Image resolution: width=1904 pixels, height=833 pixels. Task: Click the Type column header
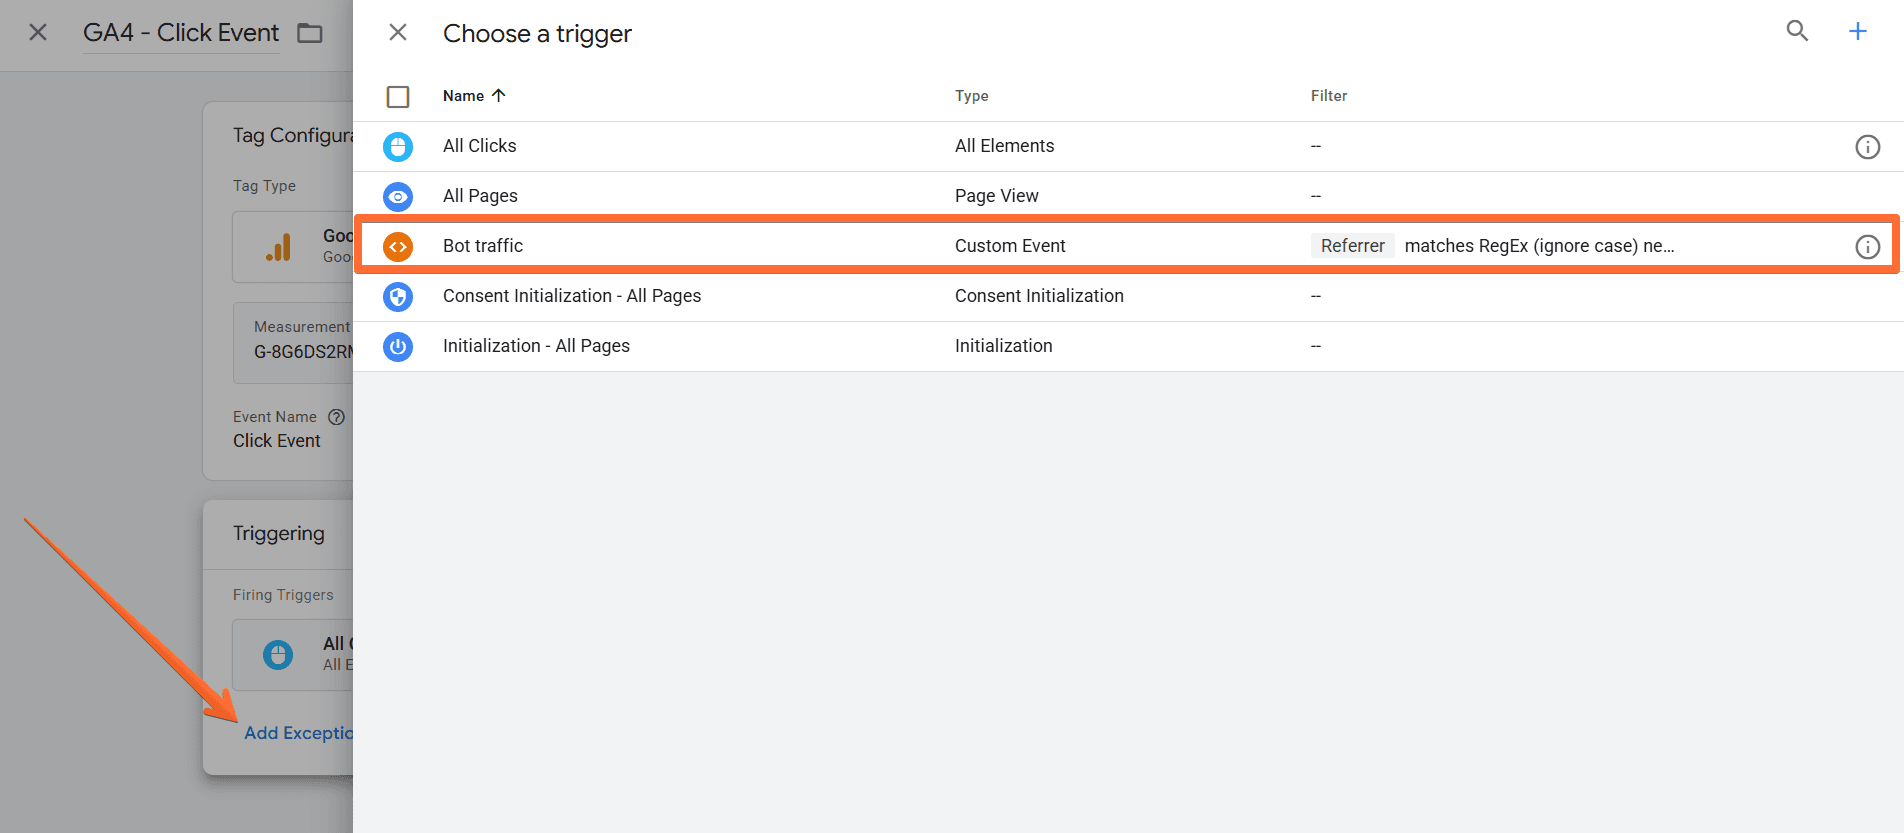[971, 96]
